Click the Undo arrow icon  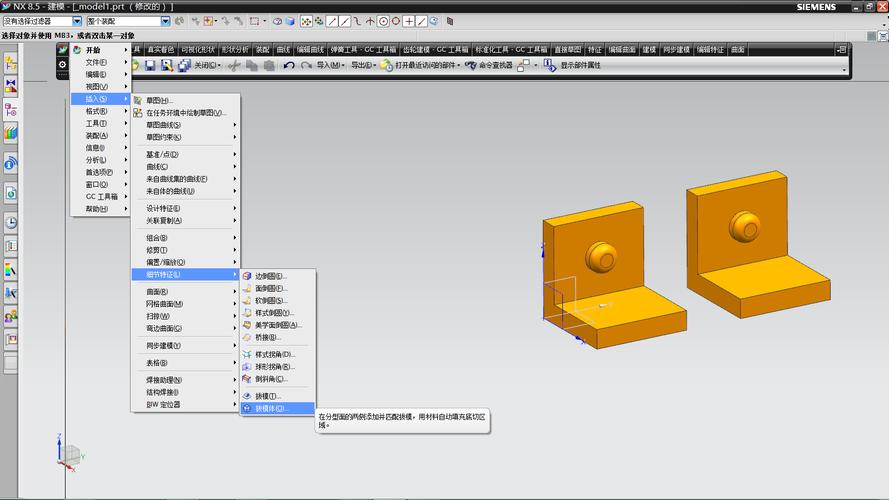288,65
